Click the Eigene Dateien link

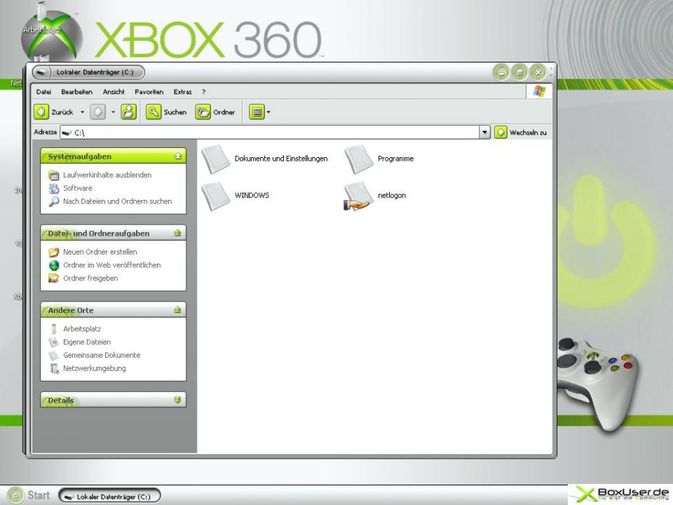click(x=87, y=342)
